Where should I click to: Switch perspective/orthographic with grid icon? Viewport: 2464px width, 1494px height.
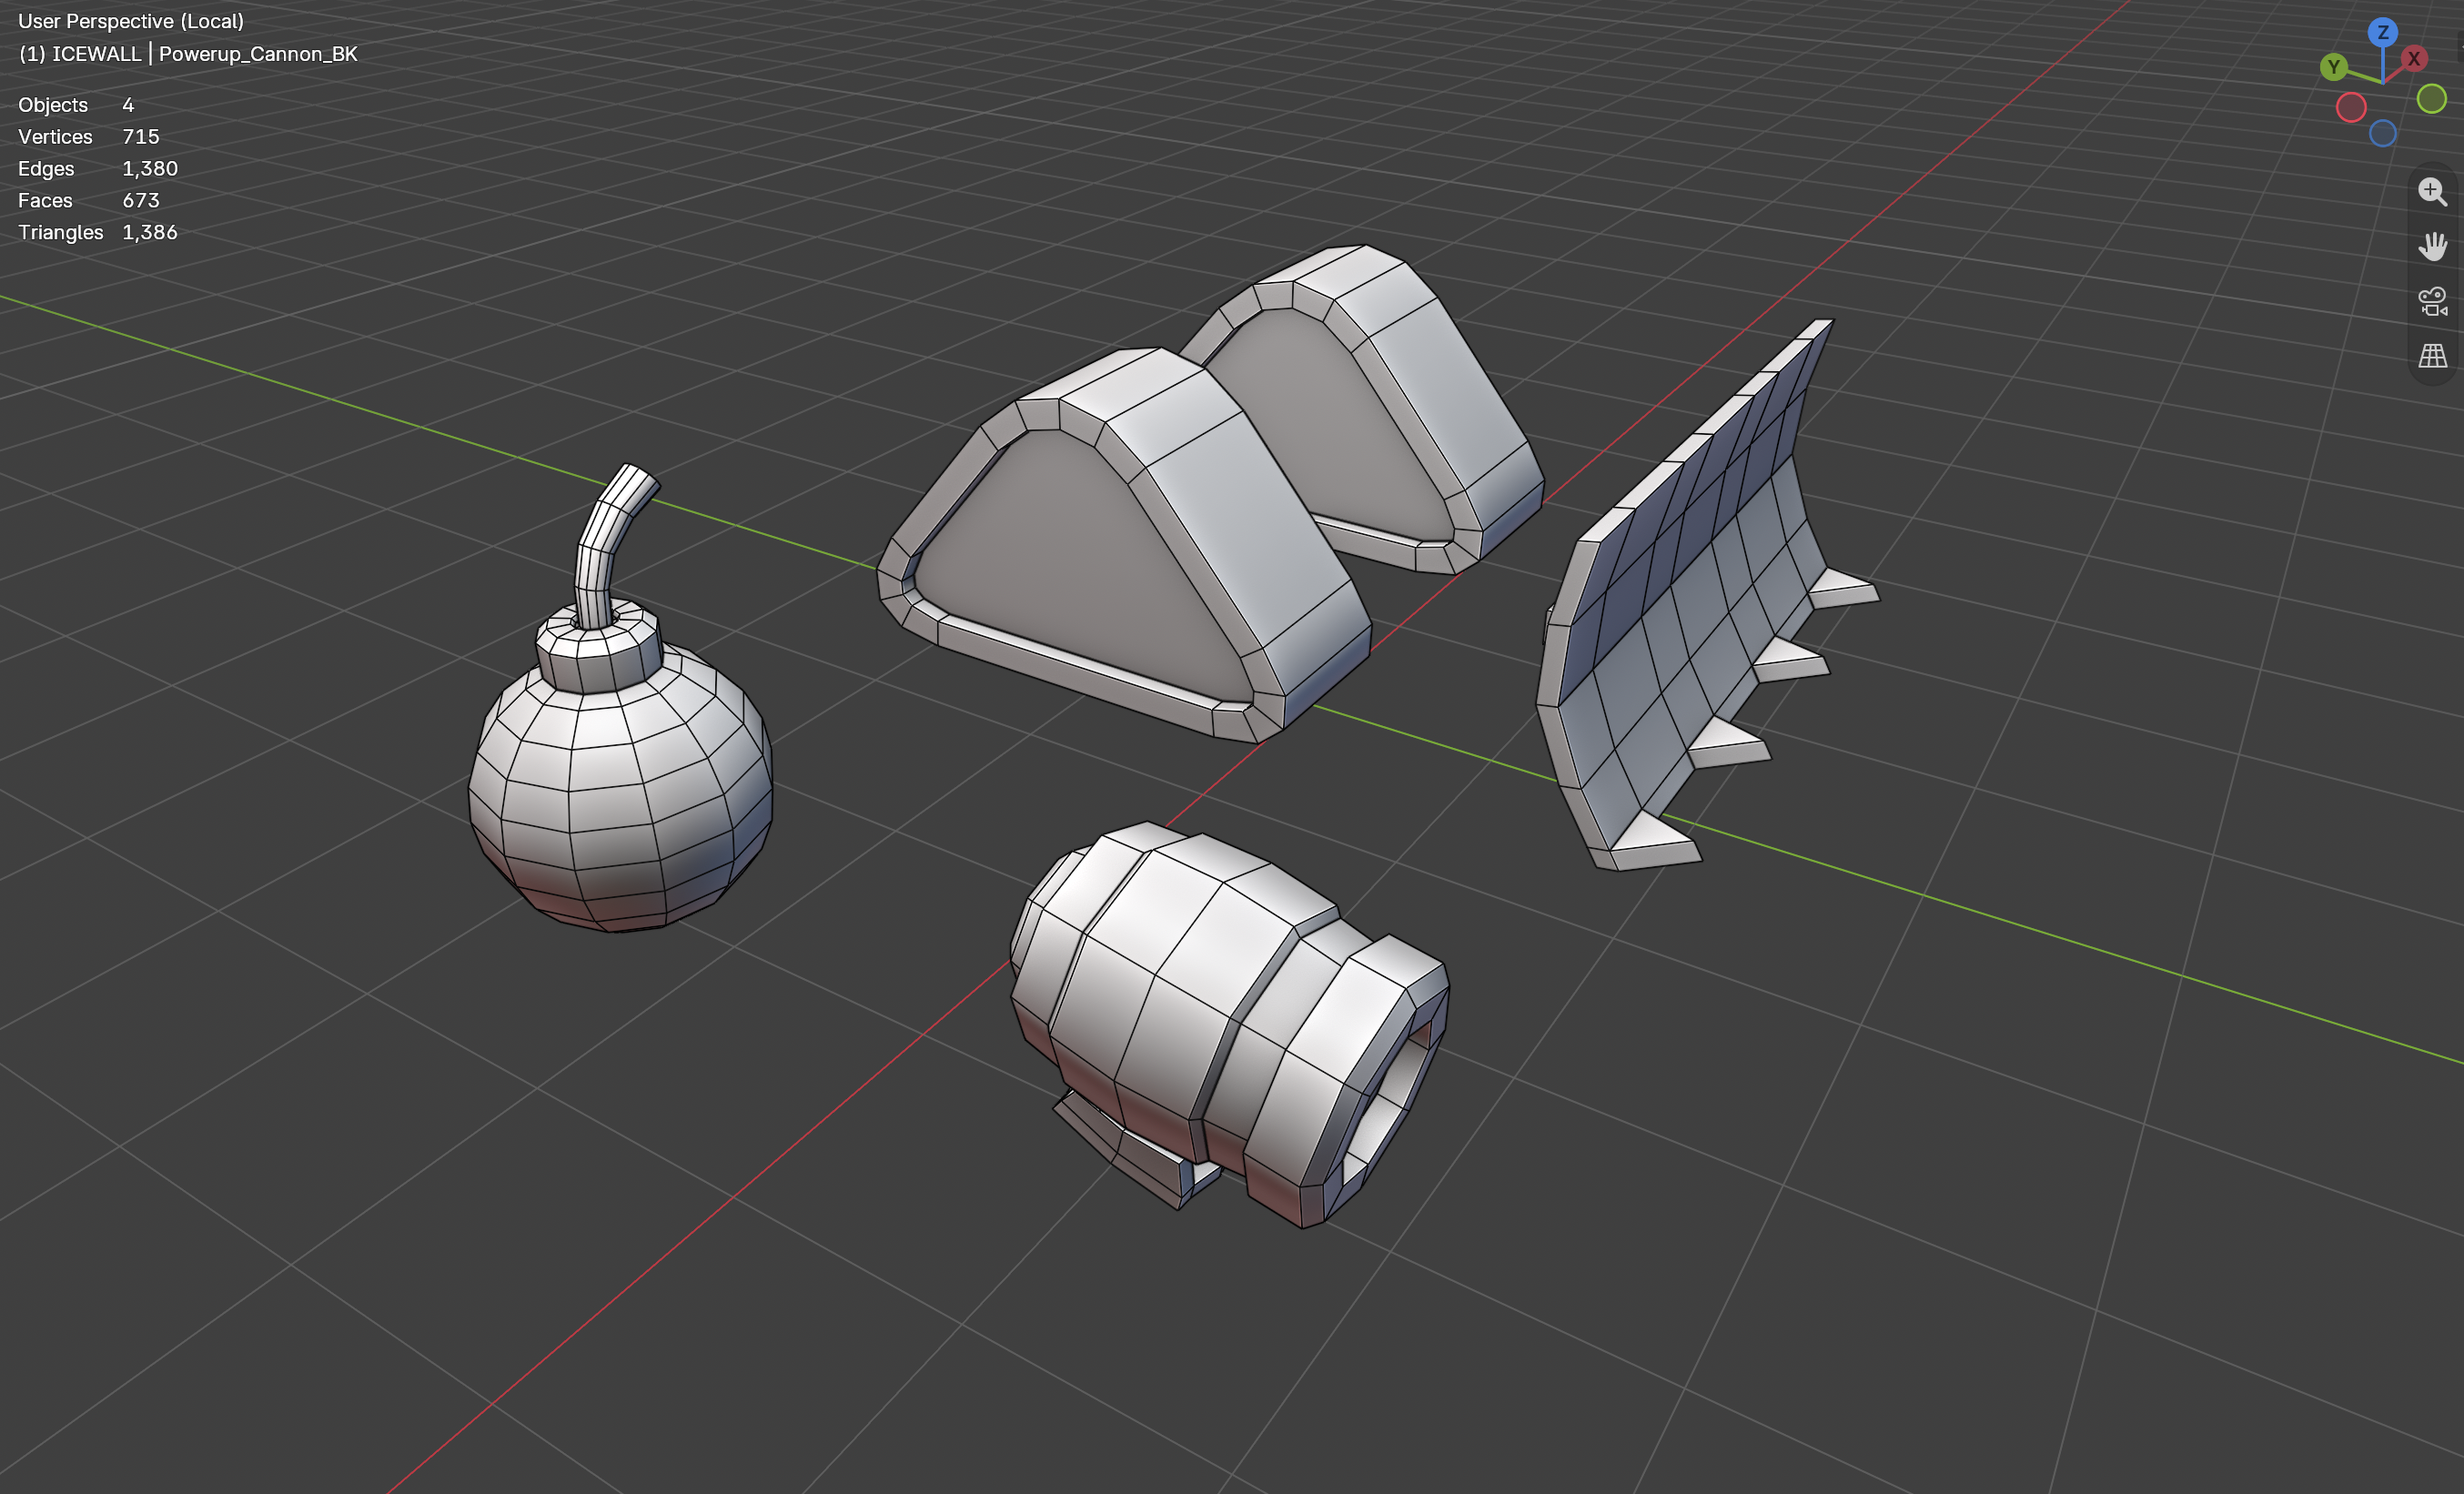(x=2432, y=356)
